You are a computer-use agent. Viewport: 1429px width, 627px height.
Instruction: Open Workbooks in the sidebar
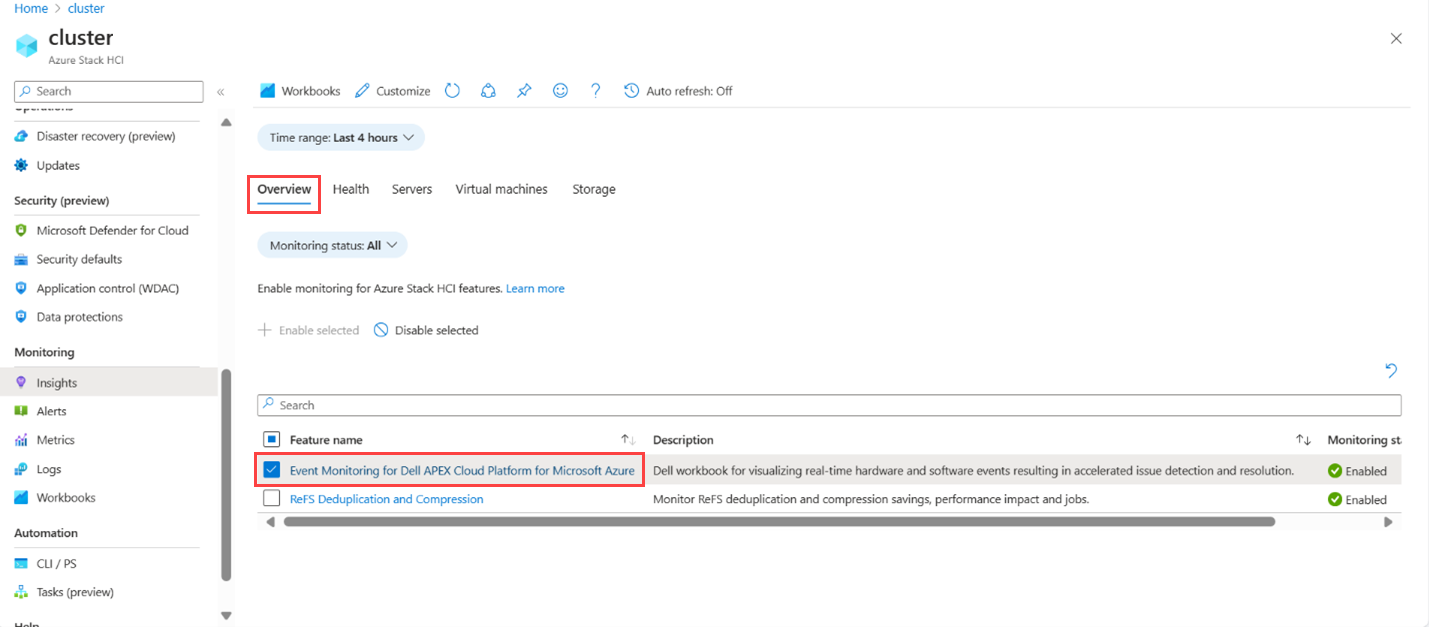[x=66, y=497]
